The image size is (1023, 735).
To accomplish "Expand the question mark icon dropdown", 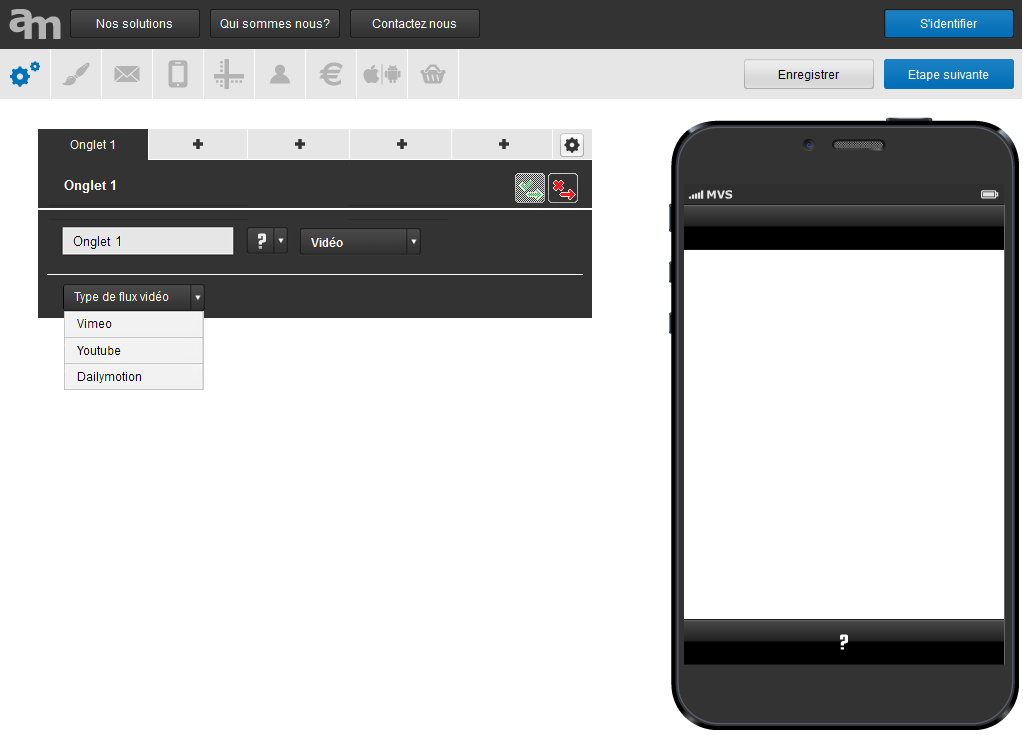I will pos(267,241).
